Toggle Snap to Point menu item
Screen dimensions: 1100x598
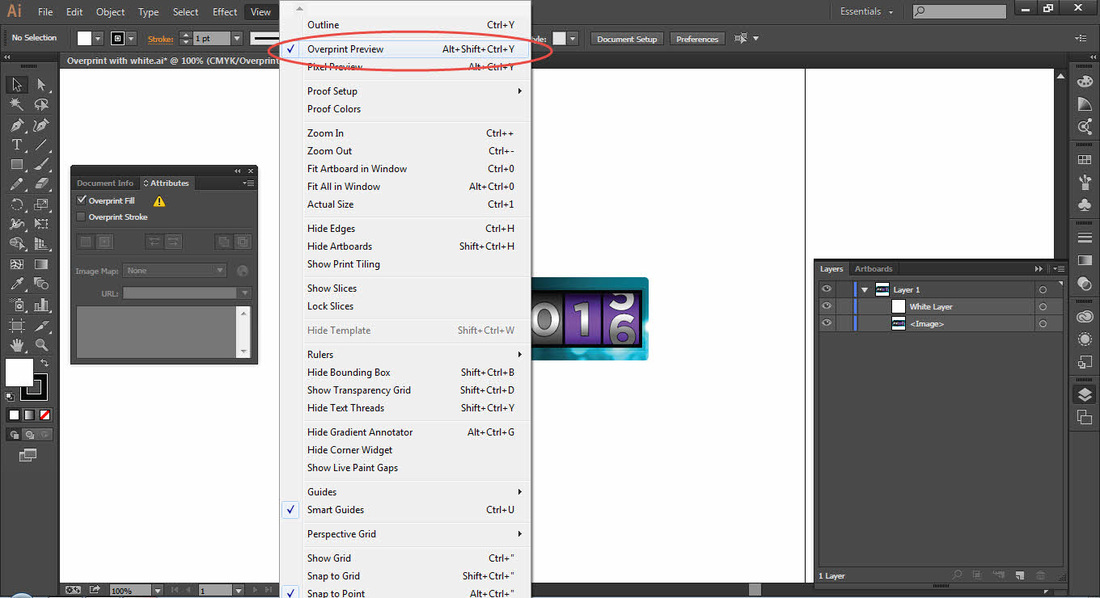(x=405, y=592)
